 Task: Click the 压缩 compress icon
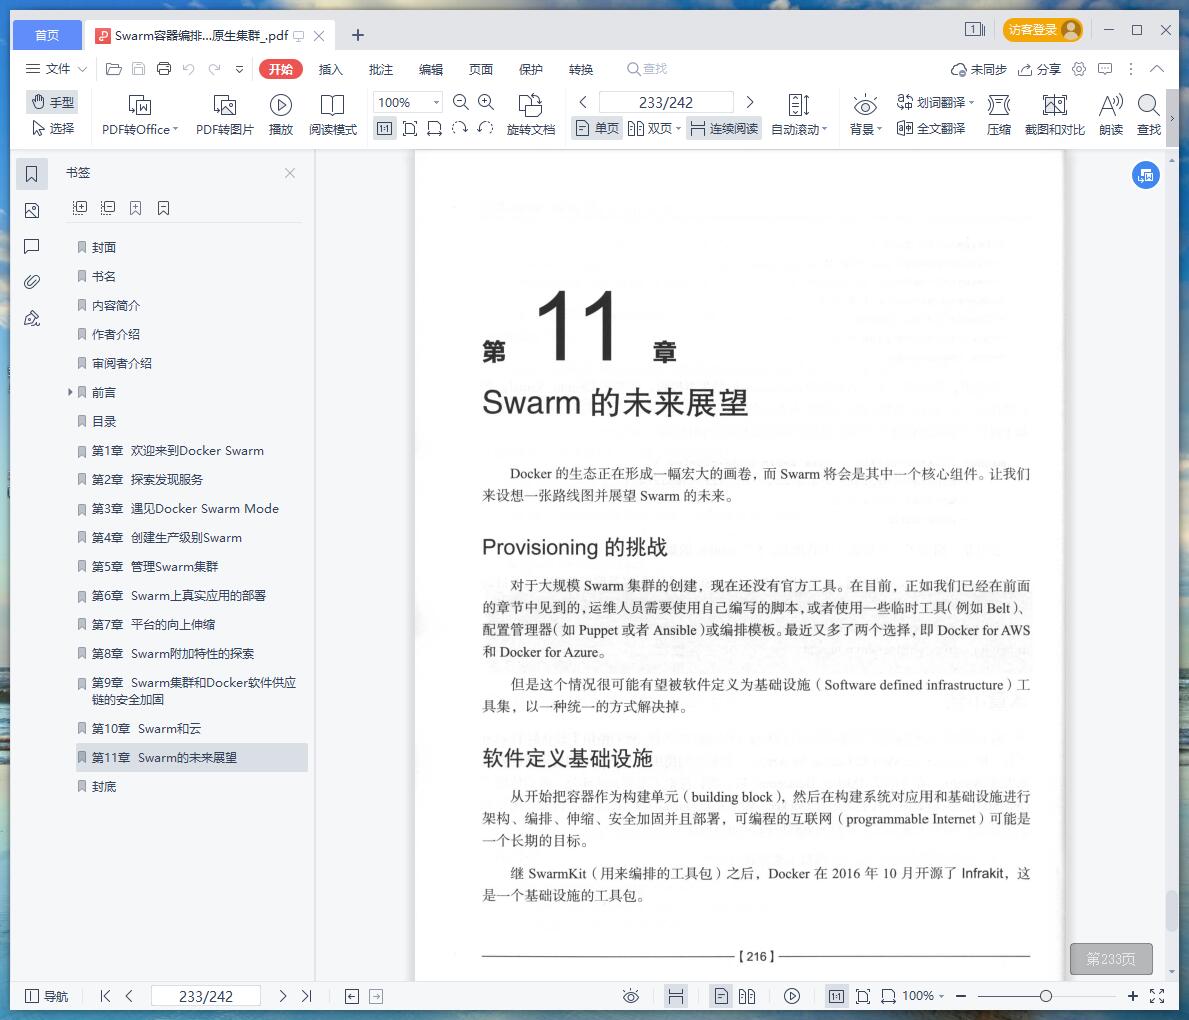pyautogui.click(x=999, y=115)
